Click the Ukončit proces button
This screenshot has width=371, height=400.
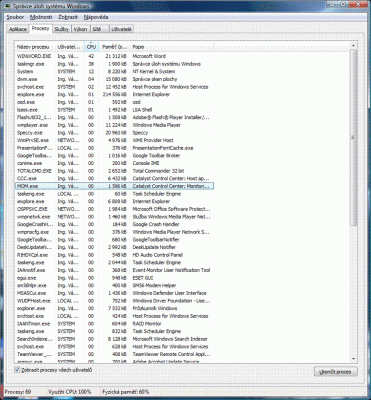click(x=336, y=372)
